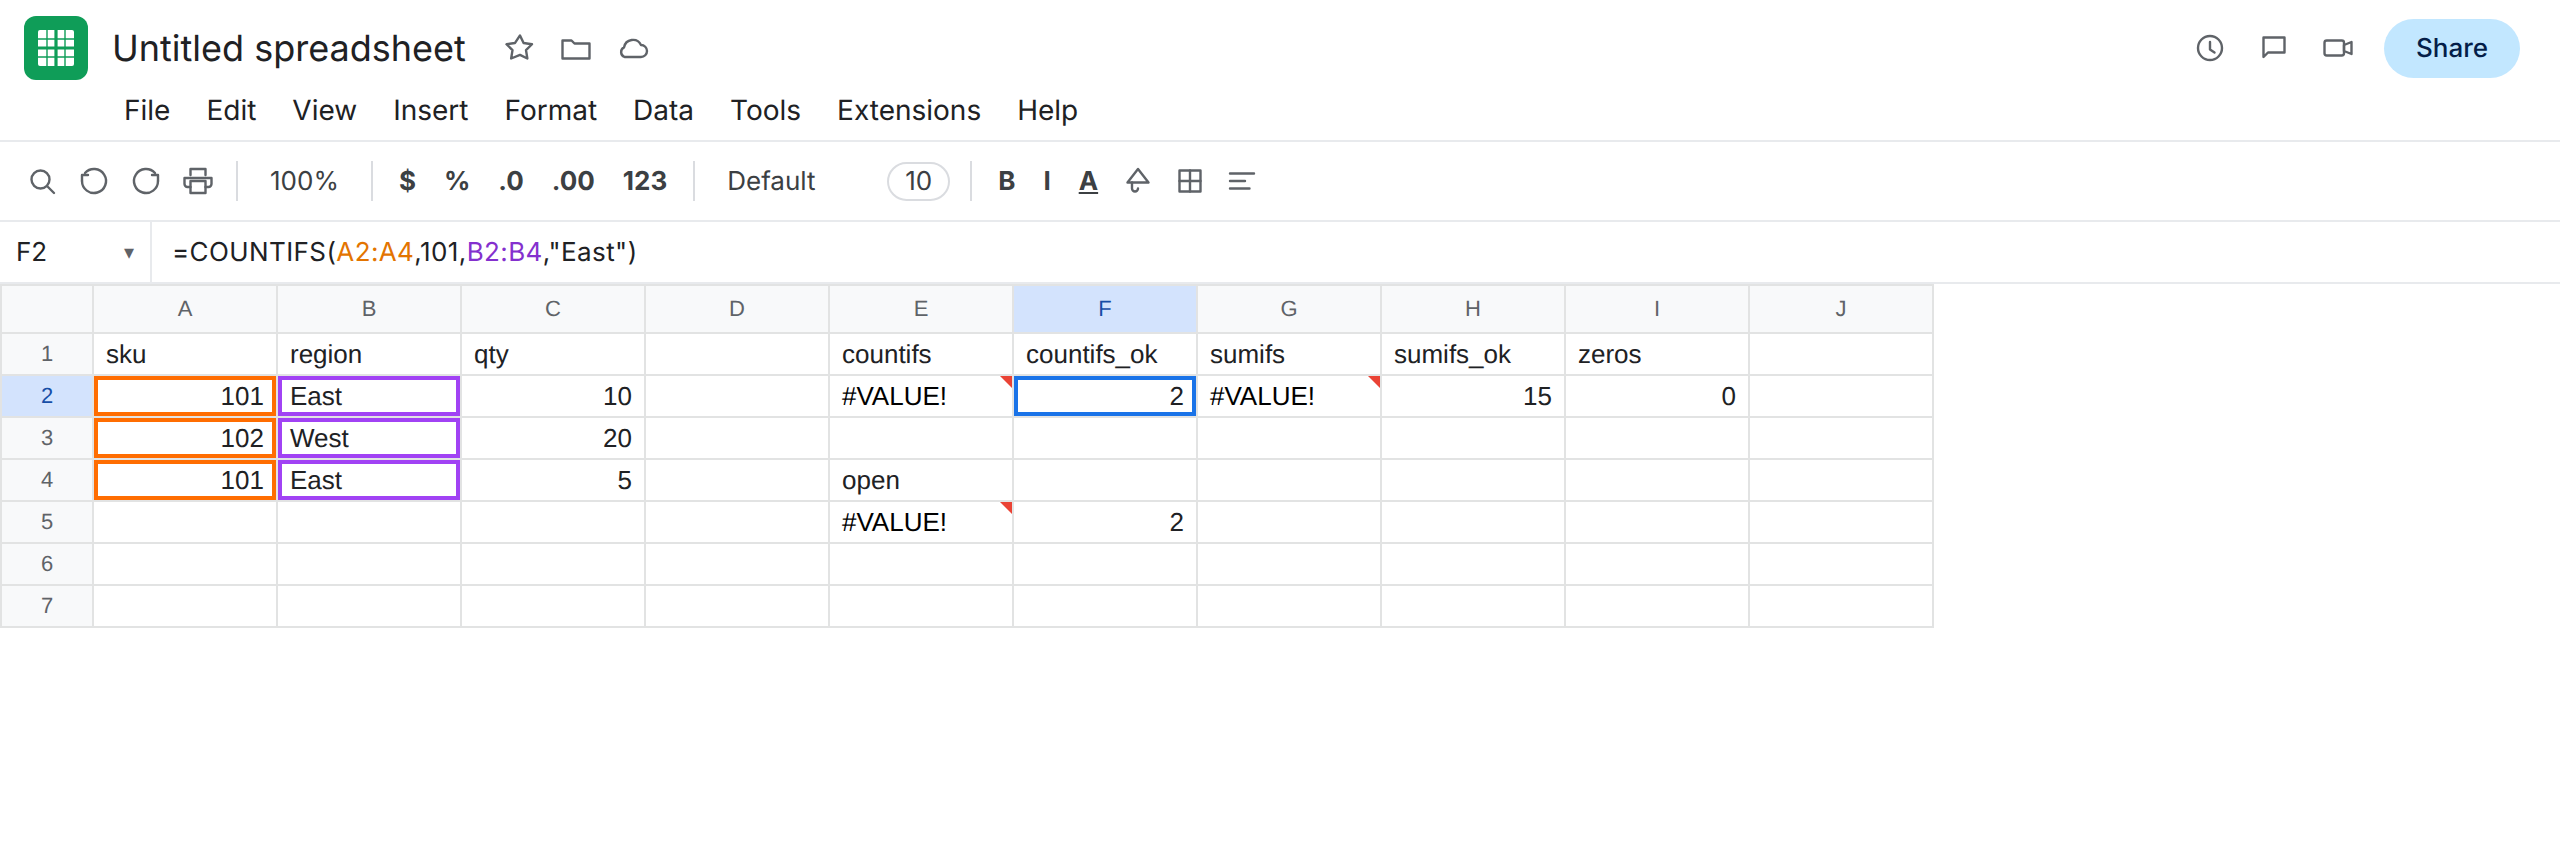Select the 'open' cell in column E
Screen dimensions: 2560x860
pyautogui.click(x=921, y=480)
